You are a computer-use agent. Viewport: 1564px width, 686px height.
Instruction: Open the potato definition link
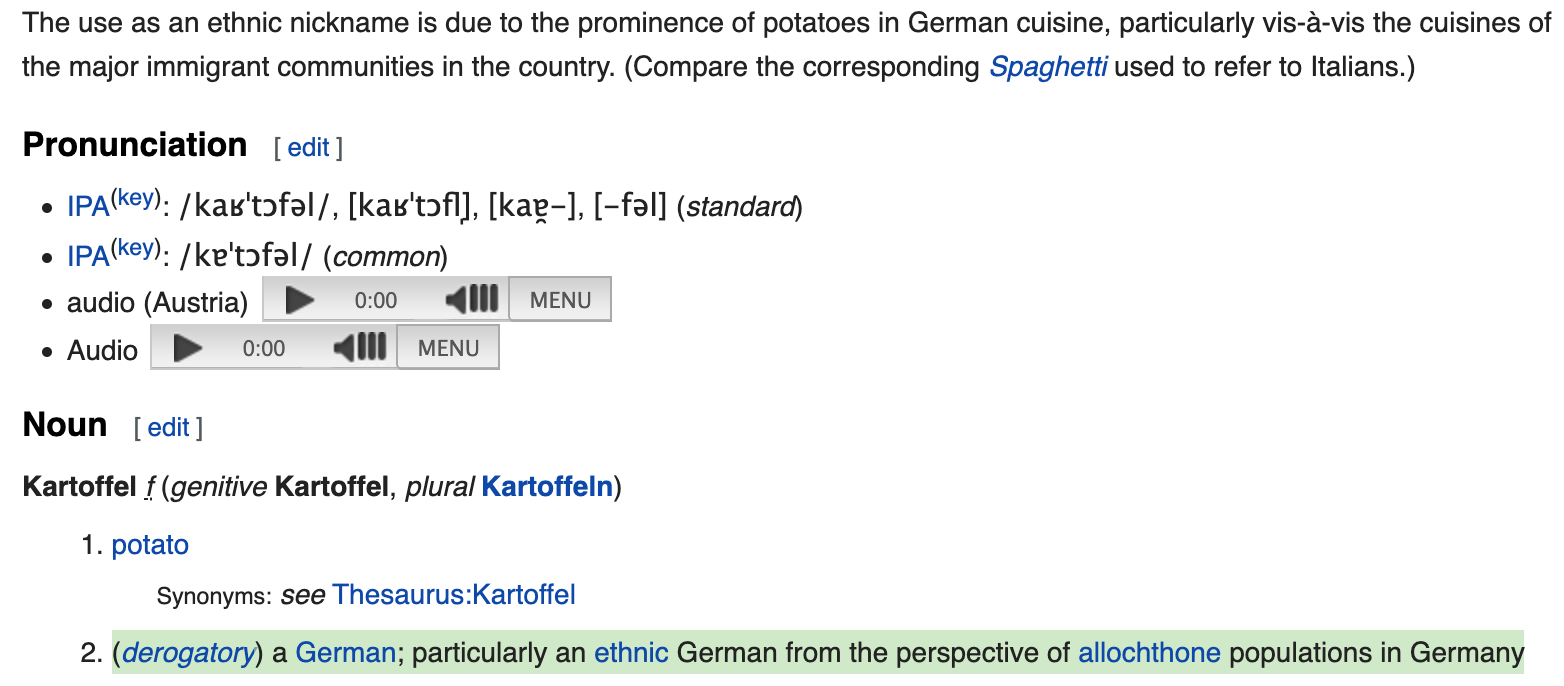tap(150, 545)
